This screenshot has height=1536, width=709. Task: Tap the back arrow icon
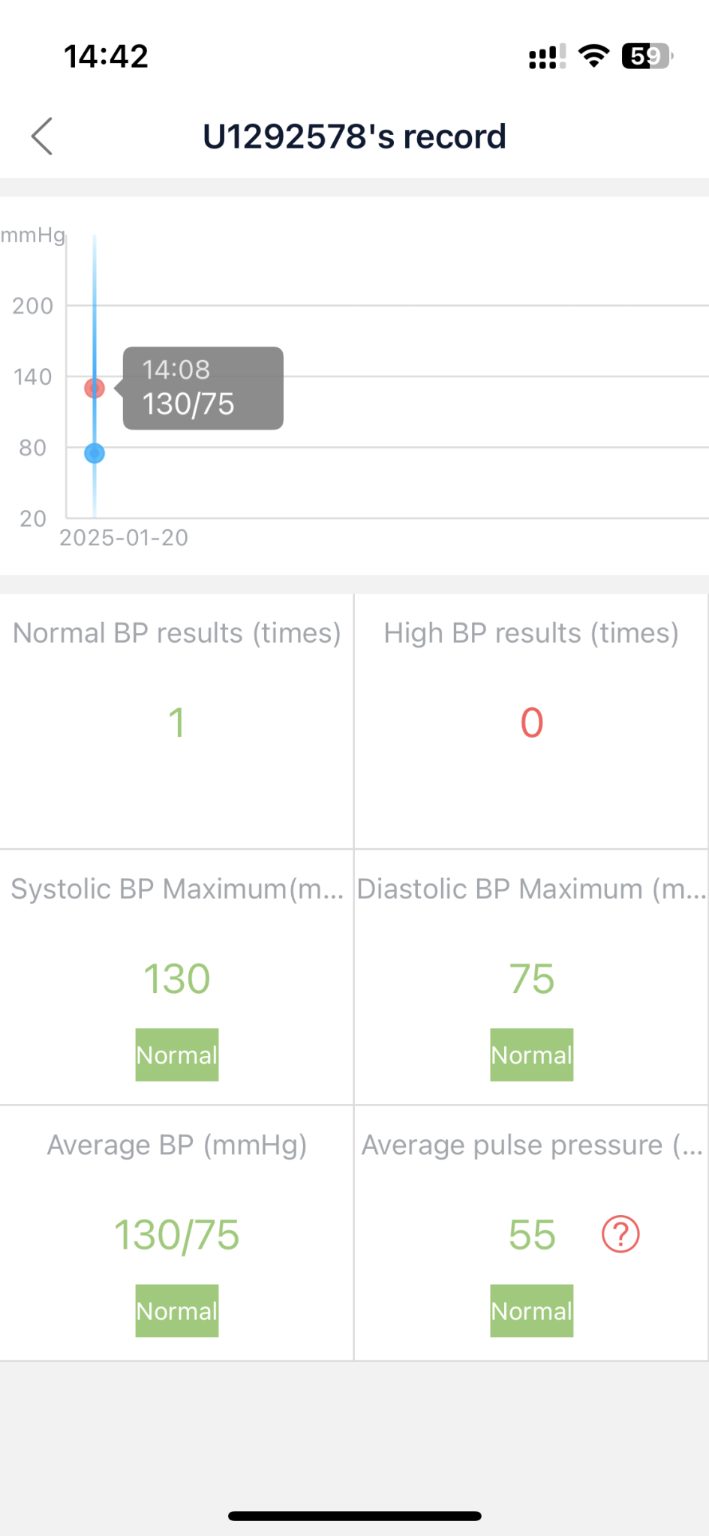click(x=41, y=136)
